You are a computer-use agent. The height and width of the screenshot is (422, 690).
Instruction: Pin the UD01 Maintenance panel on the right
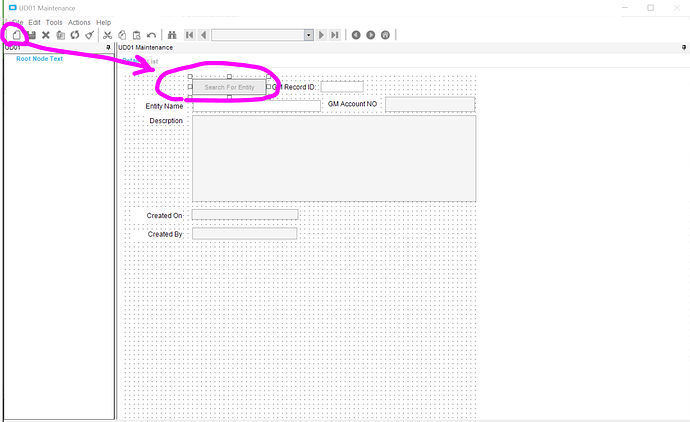683,47
